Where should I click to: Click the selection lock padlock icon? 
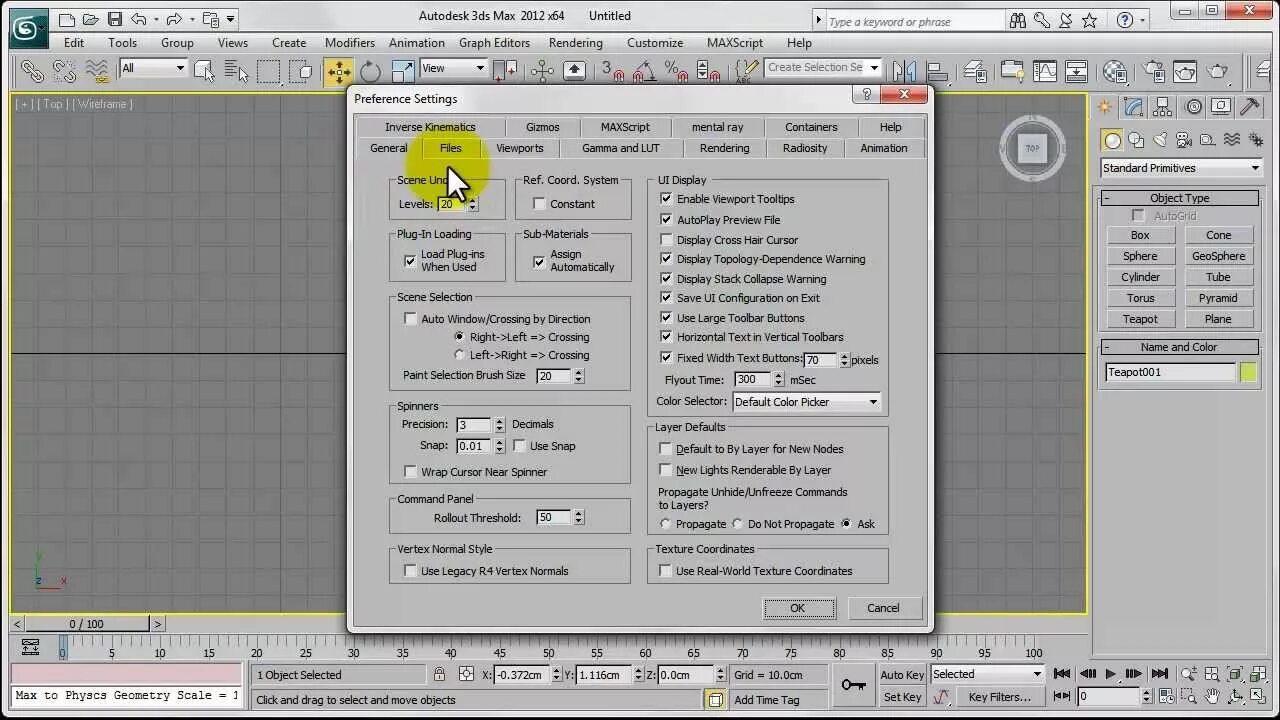click(439, 675)
